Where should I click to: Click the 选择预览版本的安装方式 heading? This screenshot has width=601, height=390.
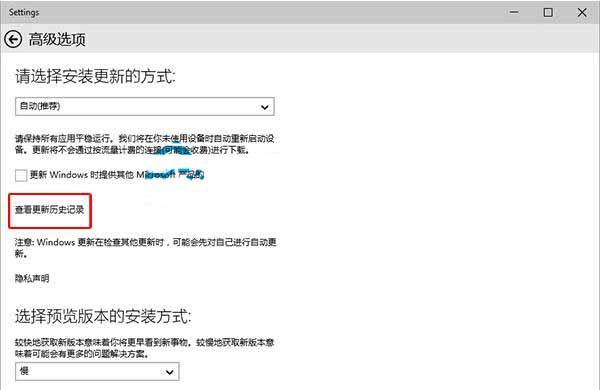[103, 316]
